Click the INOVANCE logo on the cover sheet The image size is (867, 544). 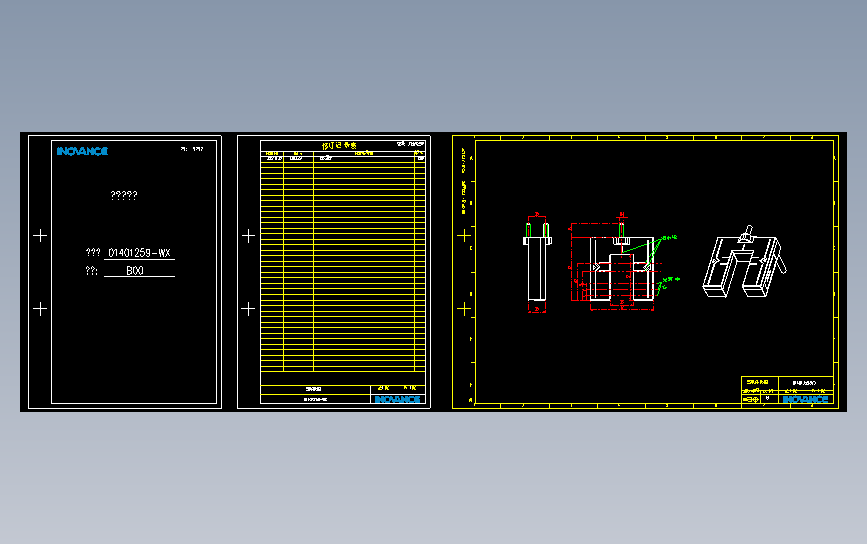click(x=82, y=151)
